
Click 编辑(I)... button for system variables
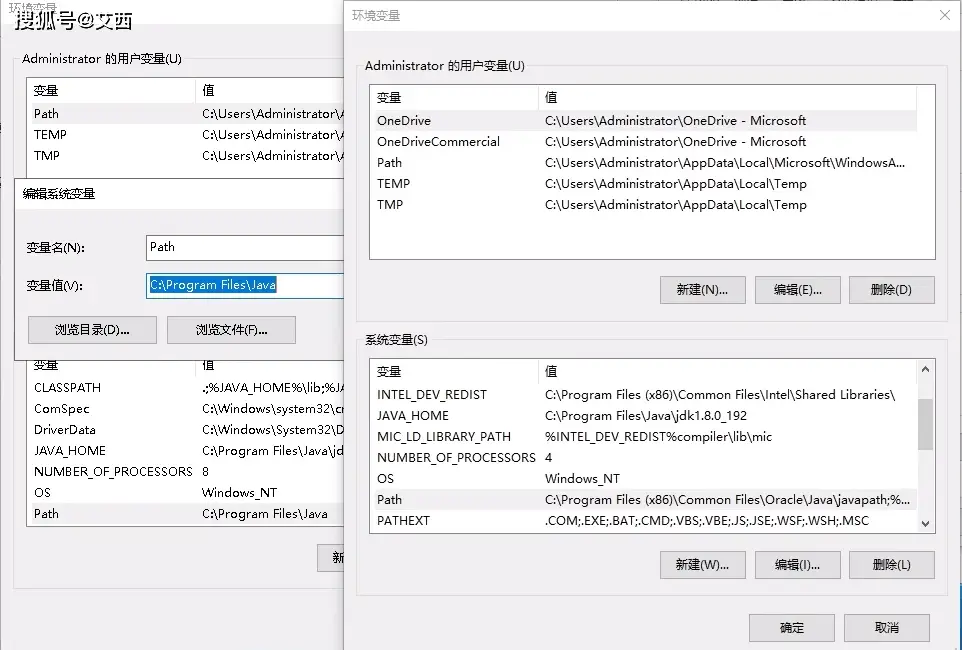coord(797,565)
